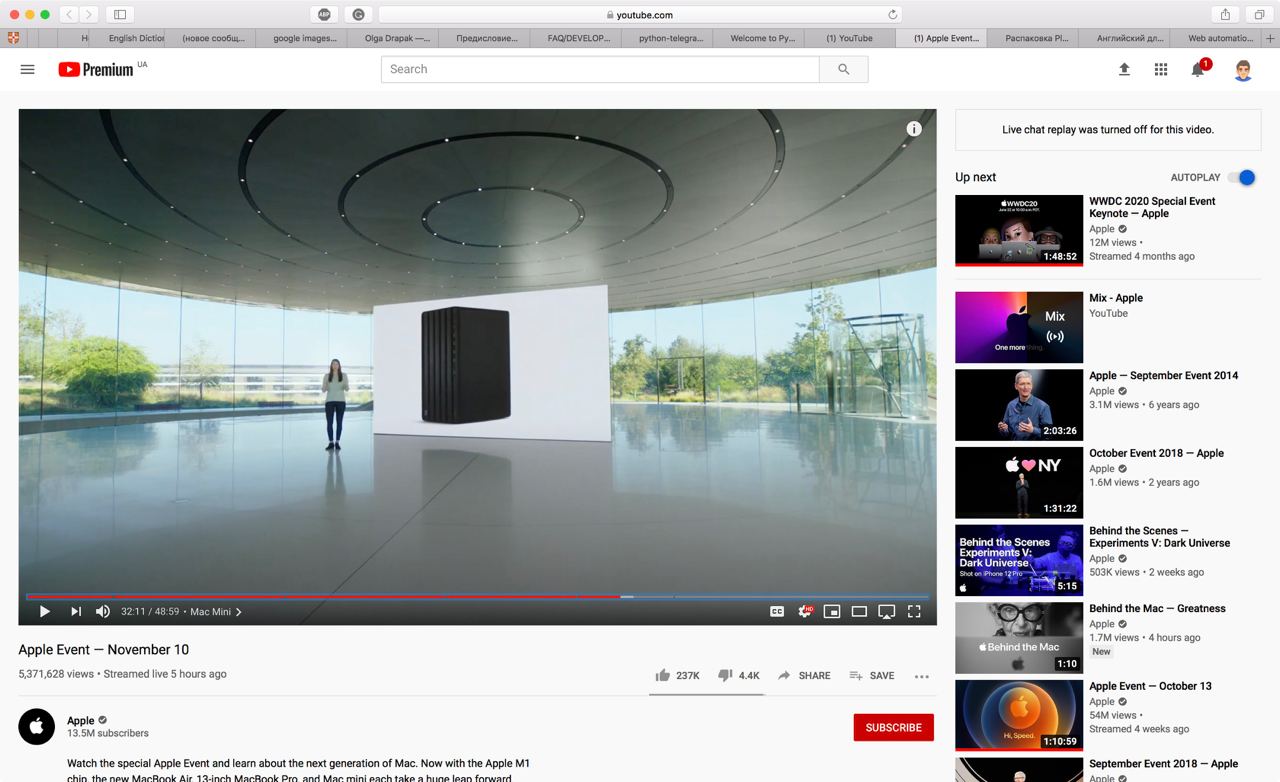Open the video info card icon
Screen dimensions: 1280x782
(914, 129)
